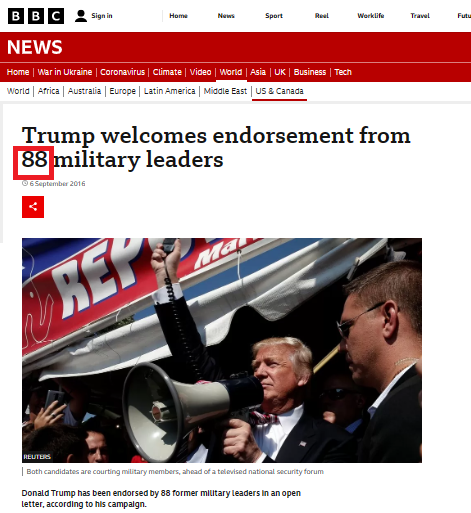Choose Latin America world region link

(x=169, y=91)
